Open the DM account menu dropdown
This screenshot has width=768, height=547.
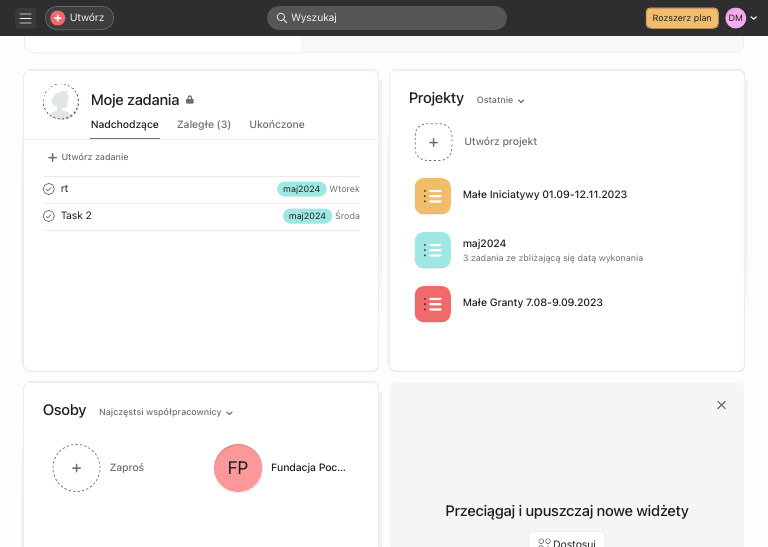click(x=742, y=18)
